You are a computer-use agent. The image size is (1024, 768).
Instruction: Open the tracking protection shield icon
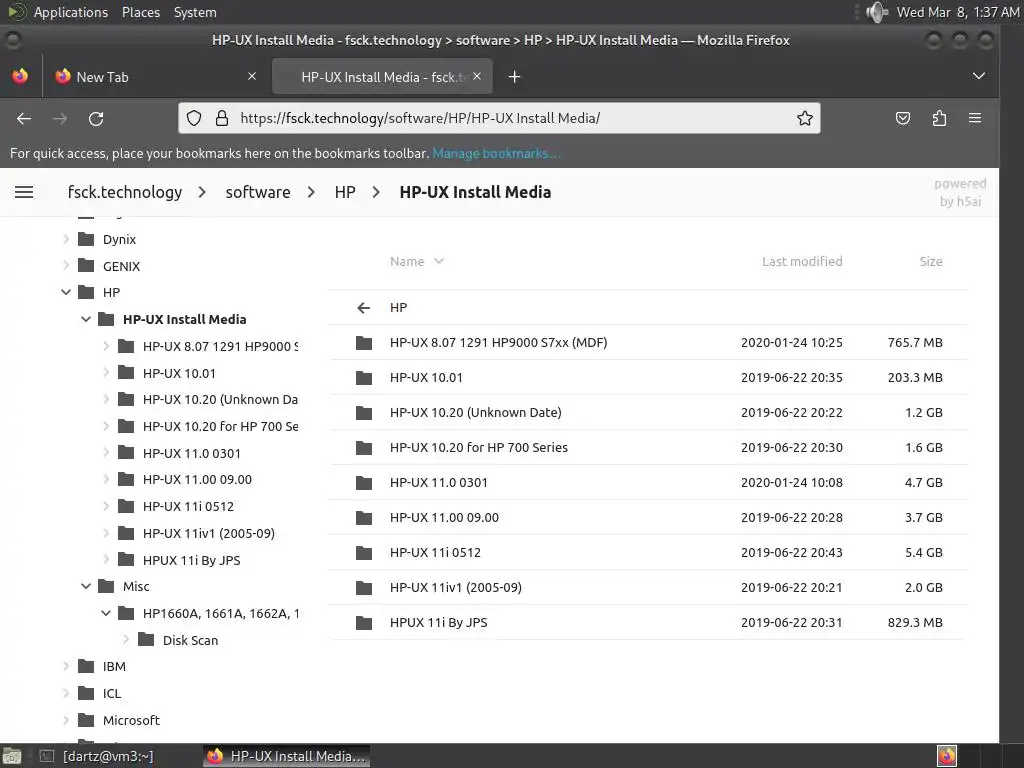pos(194,118)
